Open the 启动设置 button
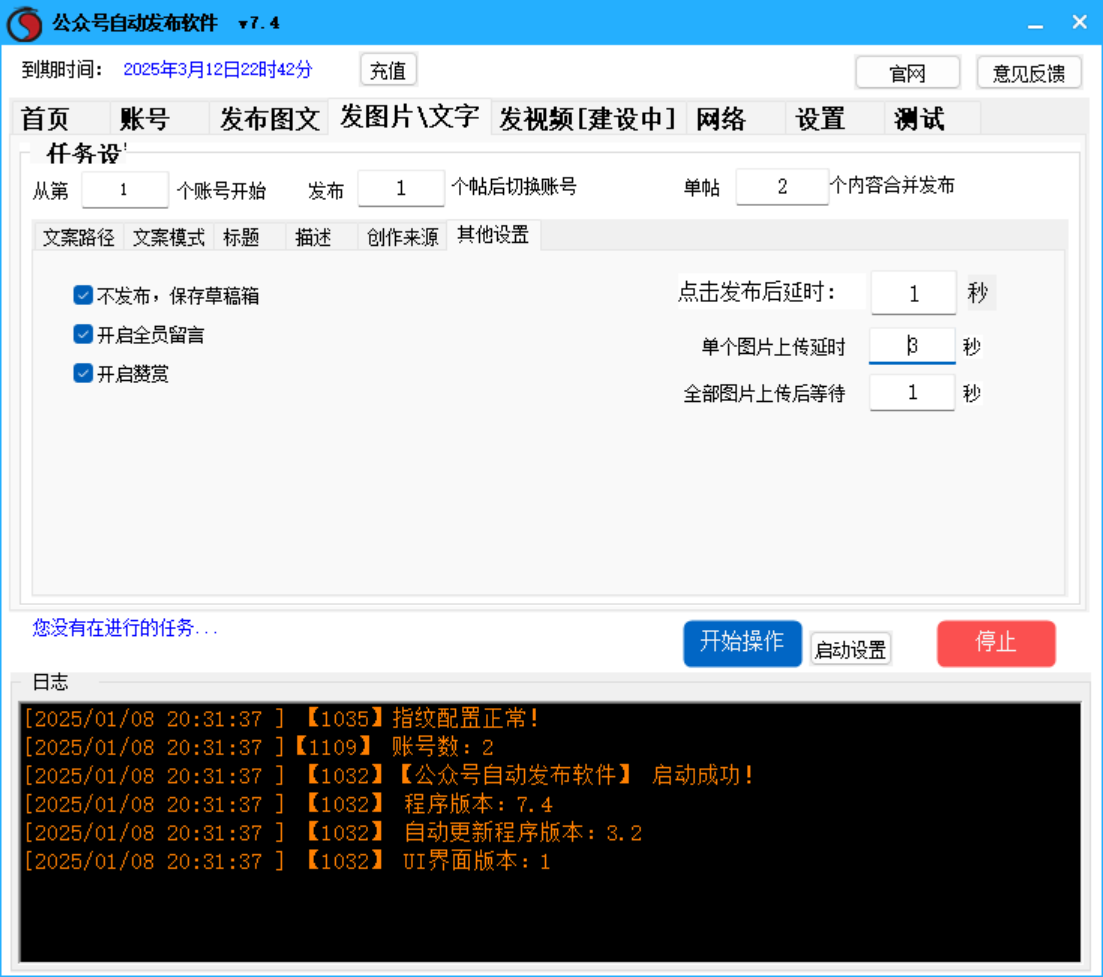This screenshot has width=1103, height=977. point(850,649)
